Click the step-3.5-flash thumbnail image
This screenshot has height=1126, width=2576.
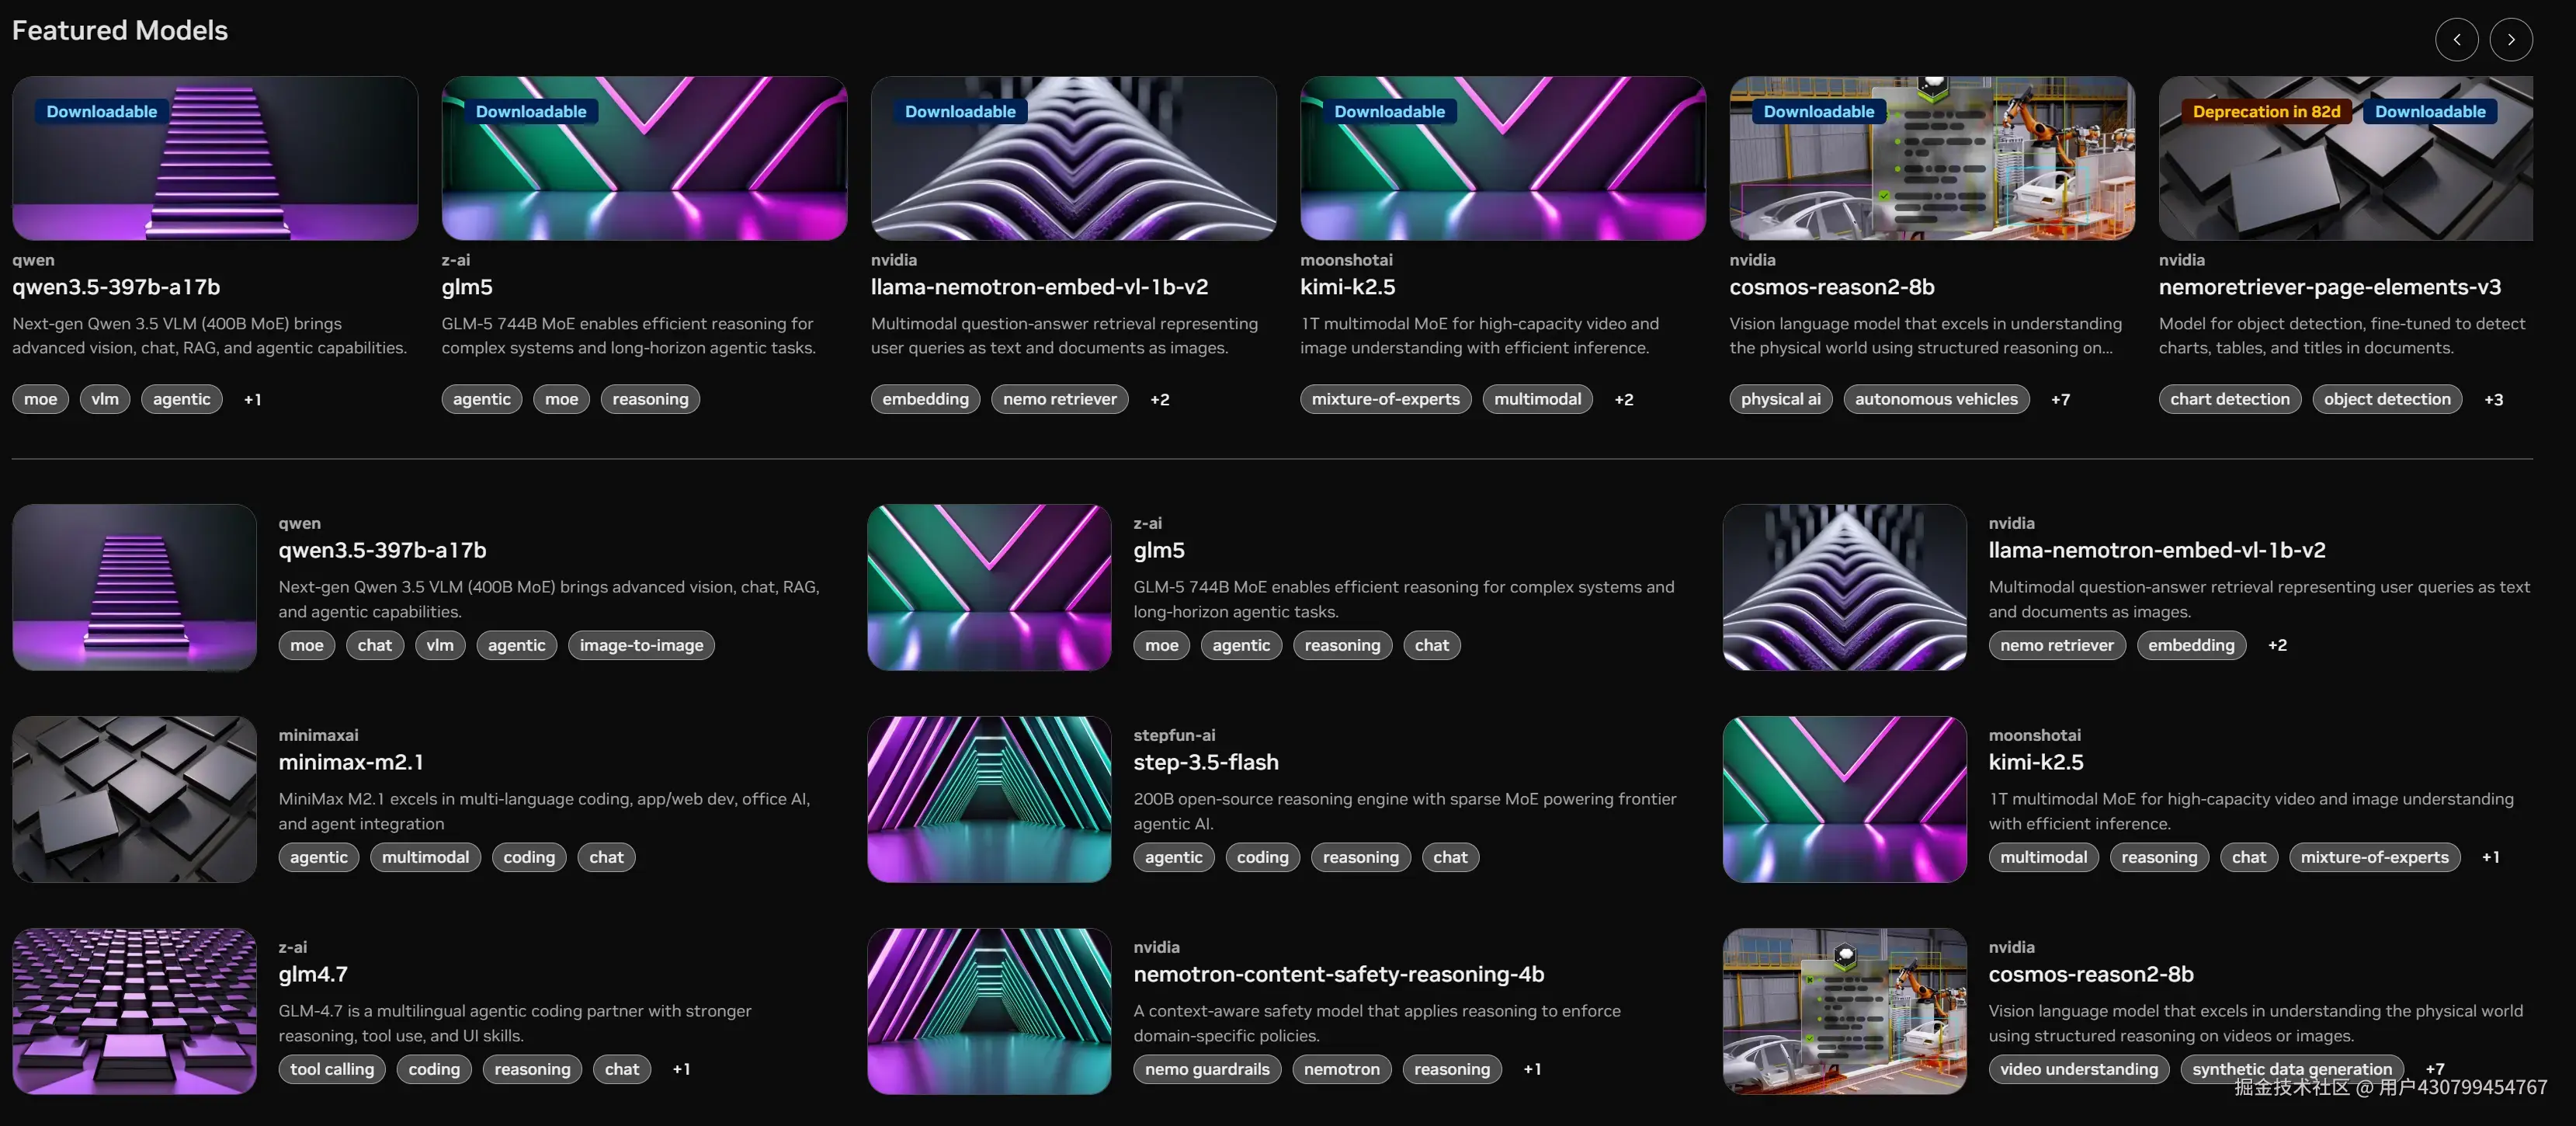point(988,798)
